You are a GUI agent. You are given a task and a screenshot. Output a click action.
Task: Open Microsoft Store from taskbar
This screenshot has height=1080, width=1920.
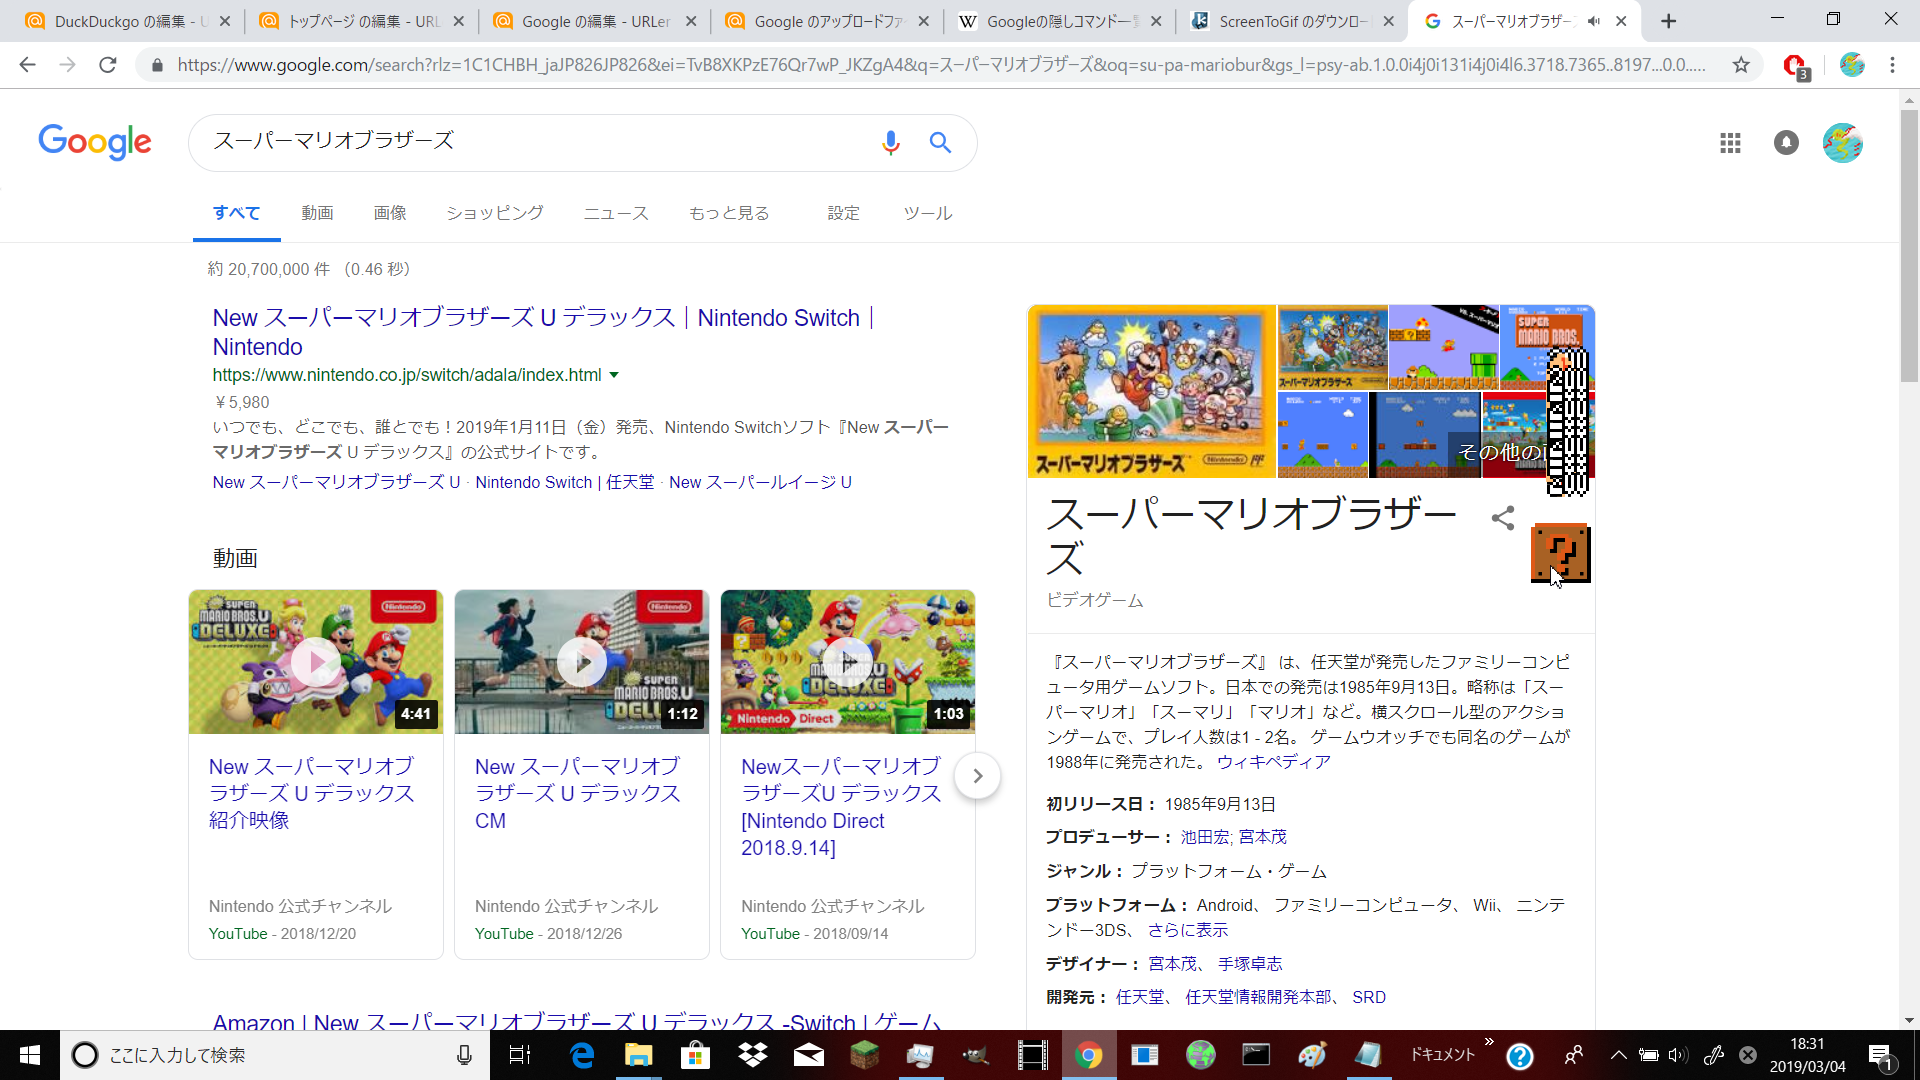tap(695, 1055)
